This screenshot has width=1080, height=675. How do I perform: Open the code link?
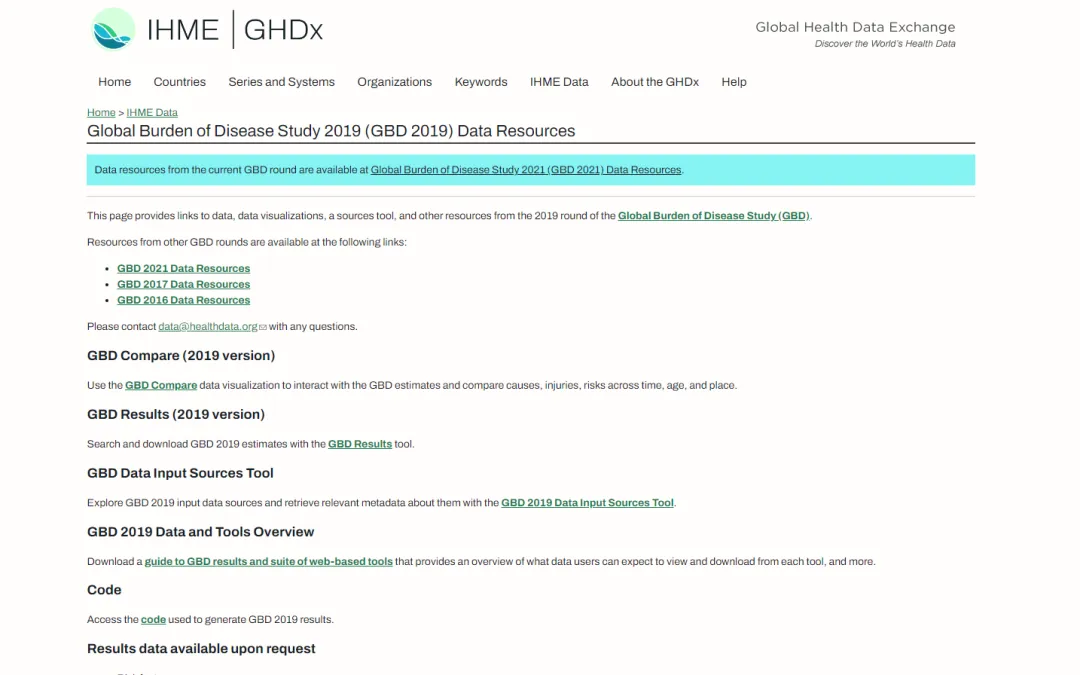(154, 620)
